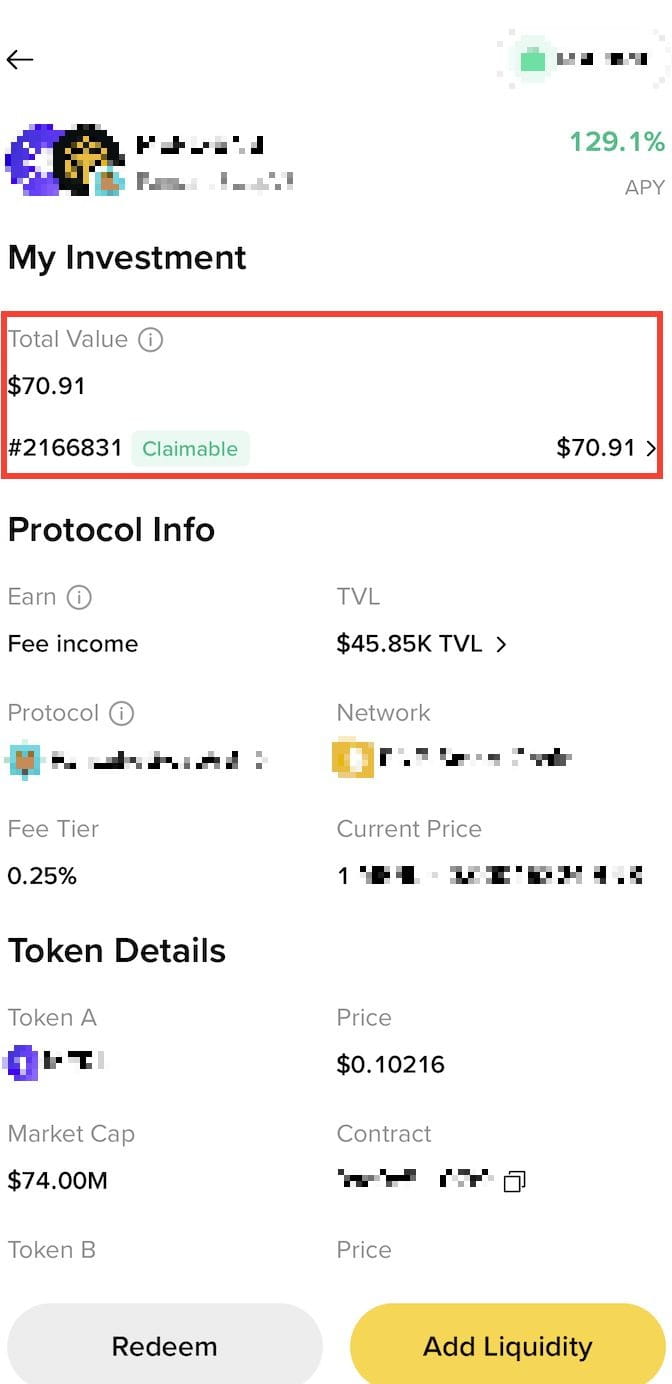Image resolution: width=672 pixels, height=1384 pixels.
Task: Show the Earn info tooltip icon
Action: tap(79, 597)
